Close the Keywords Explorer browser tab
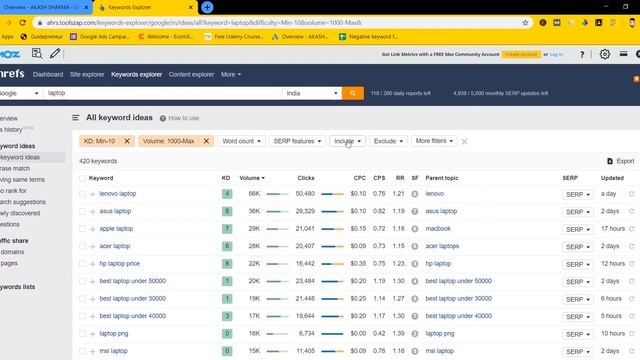 [191, 7]
